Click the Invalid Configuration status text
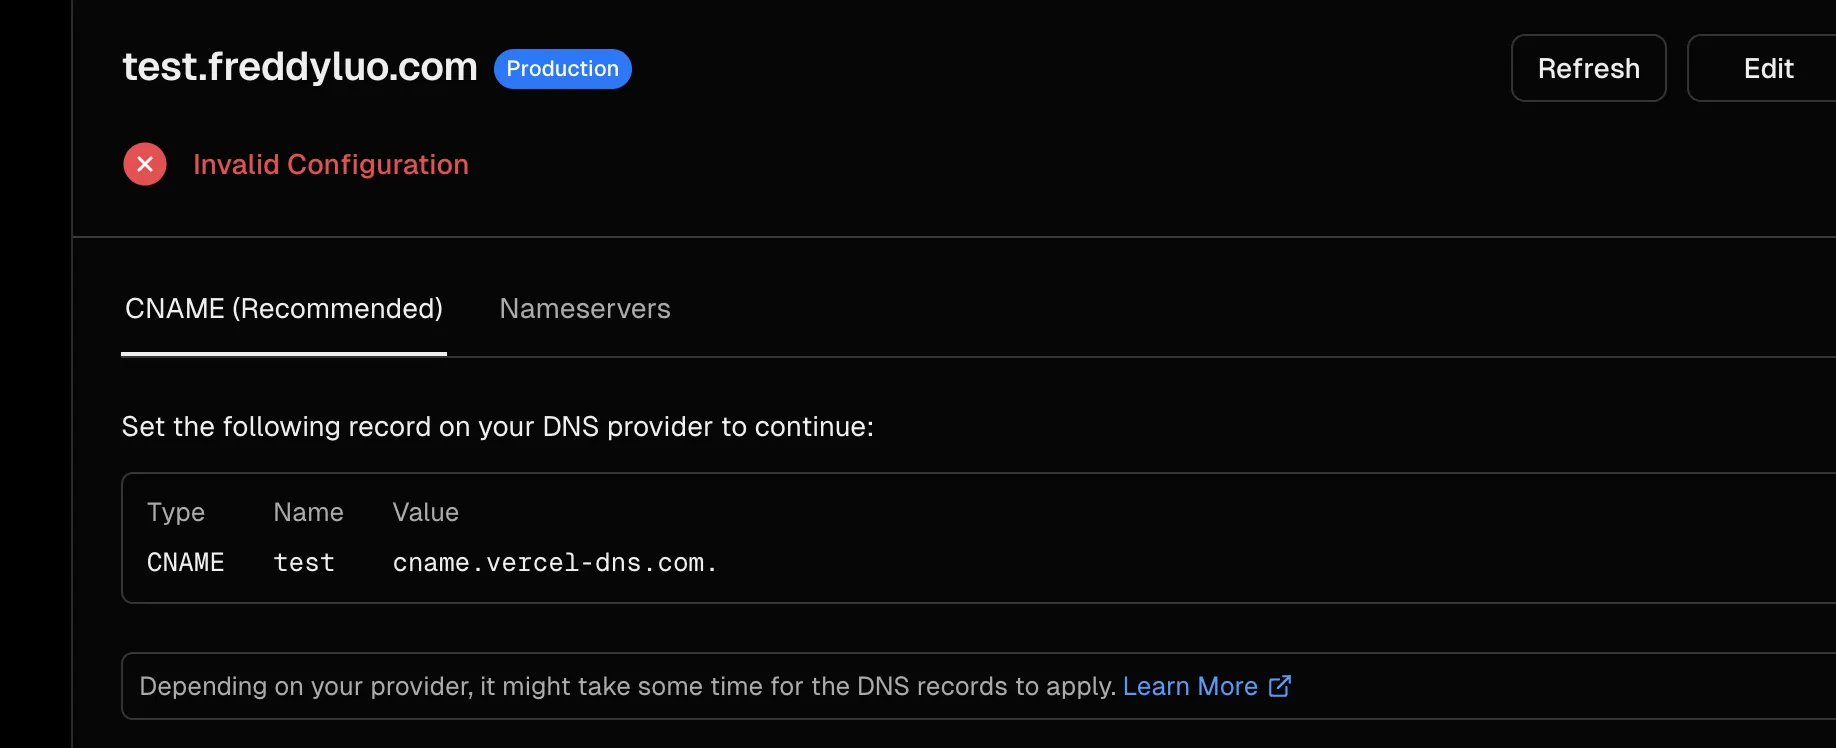 [330, 164]
